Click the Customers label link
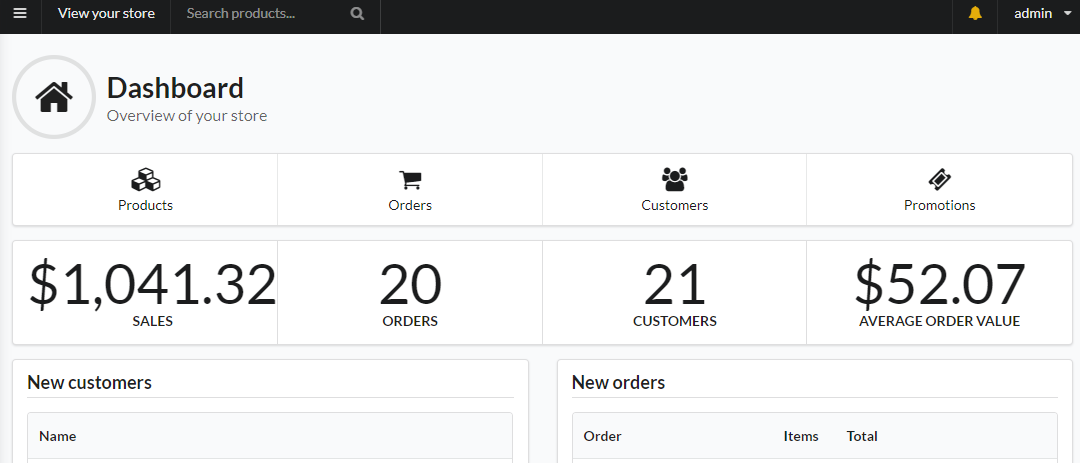 coord(674,205)
